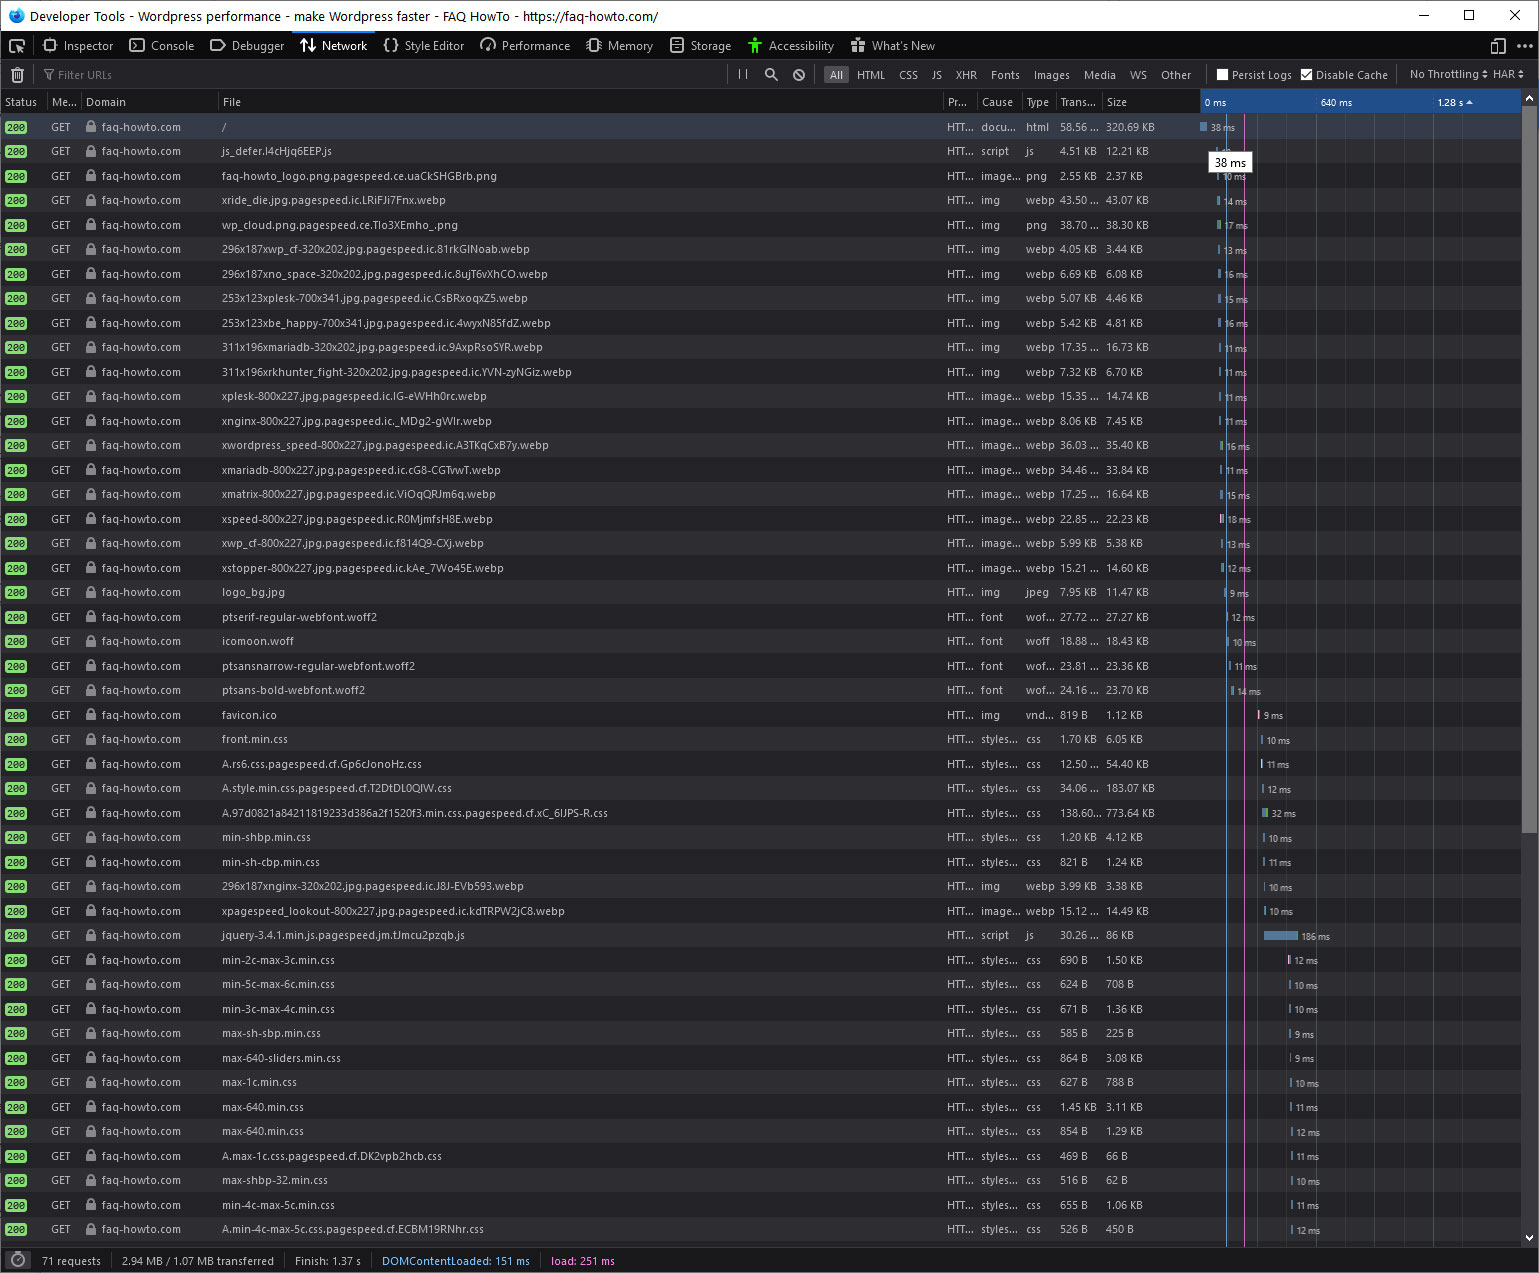Select the logo_bg.jpg request
Image resolution: width=1539 pixels, height=1273 pixels.
(x=760, y=593)
